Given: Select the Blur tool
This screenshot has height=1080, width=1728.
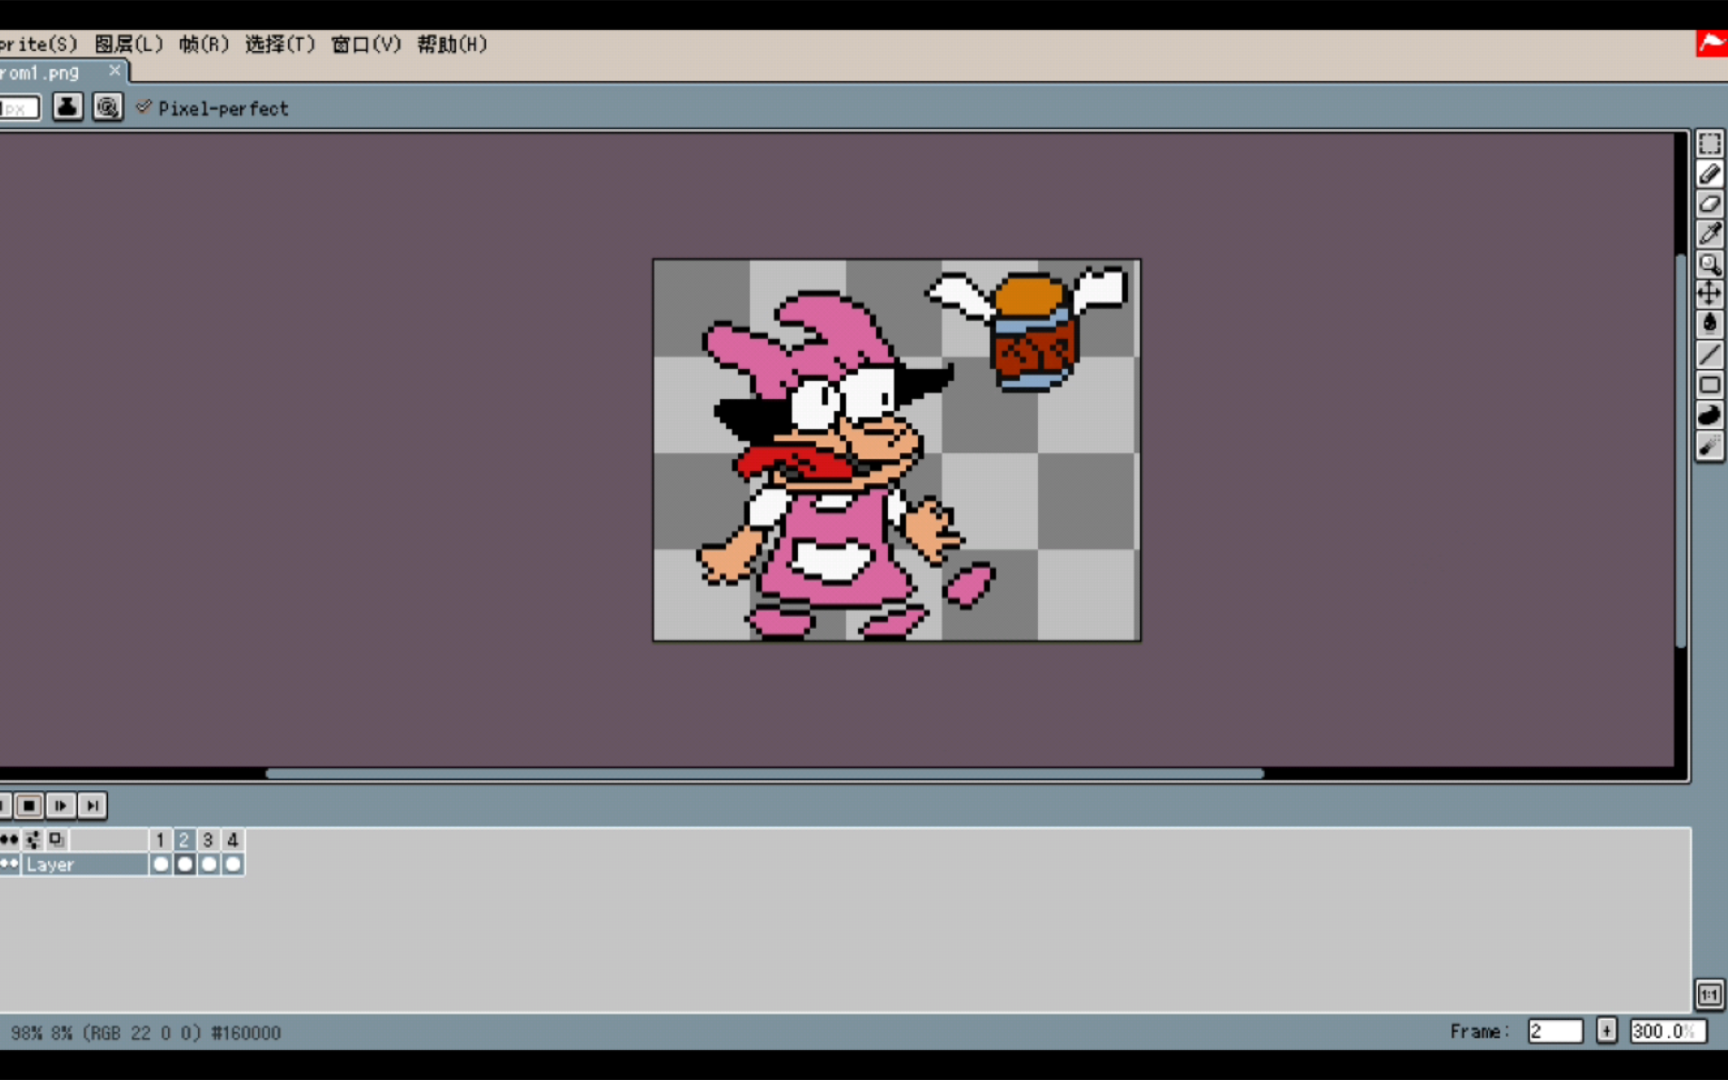Looking at the screenshot, I should (1709, 446).
